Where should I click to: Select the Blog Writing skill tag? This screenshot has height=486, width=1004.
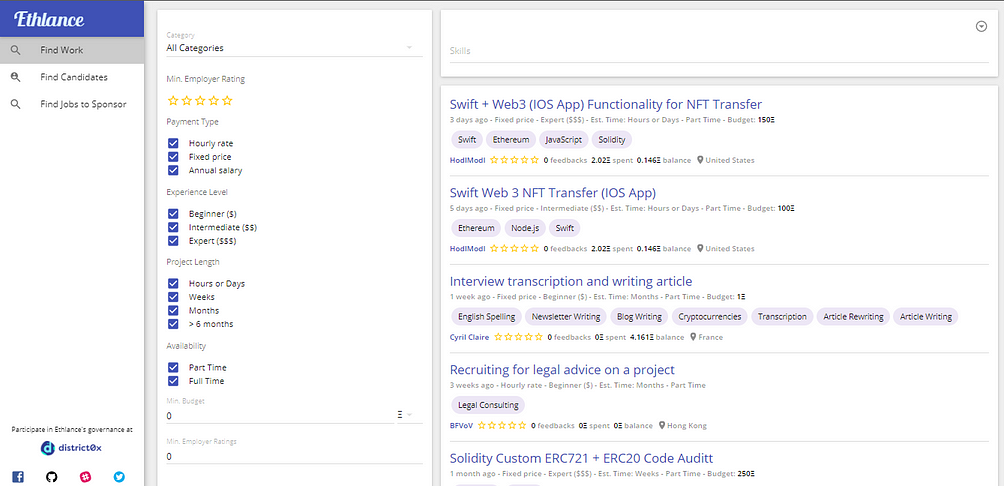(639, 316)
